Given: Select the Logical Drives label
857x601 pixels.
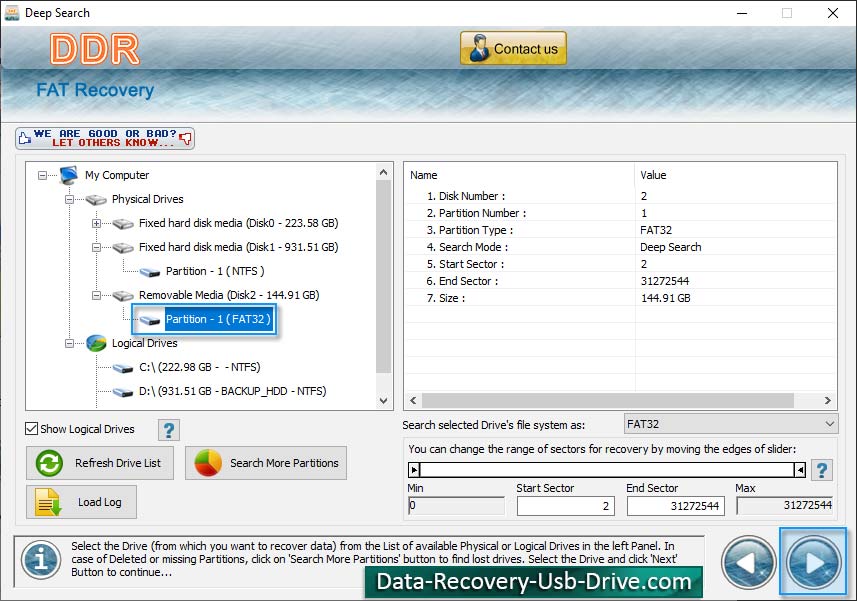Looking at the screenshot, I should [145, 343].
